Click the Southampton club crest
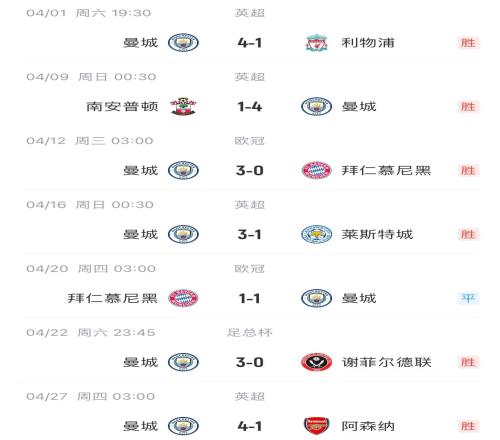The height and width of the screenshot is (440, 500). pyautogui.click(x=183, y=107)
